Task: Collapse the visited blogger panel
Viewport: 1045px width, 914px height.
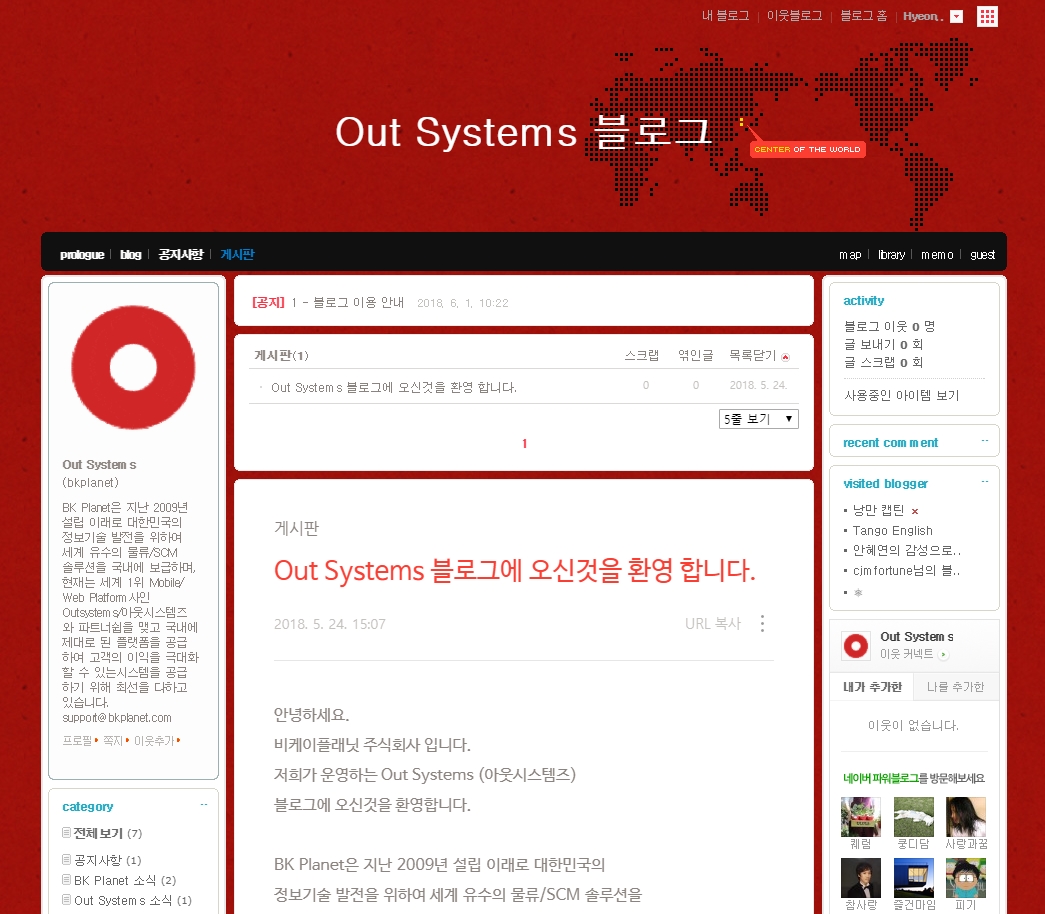Action: tap(985, 481)
